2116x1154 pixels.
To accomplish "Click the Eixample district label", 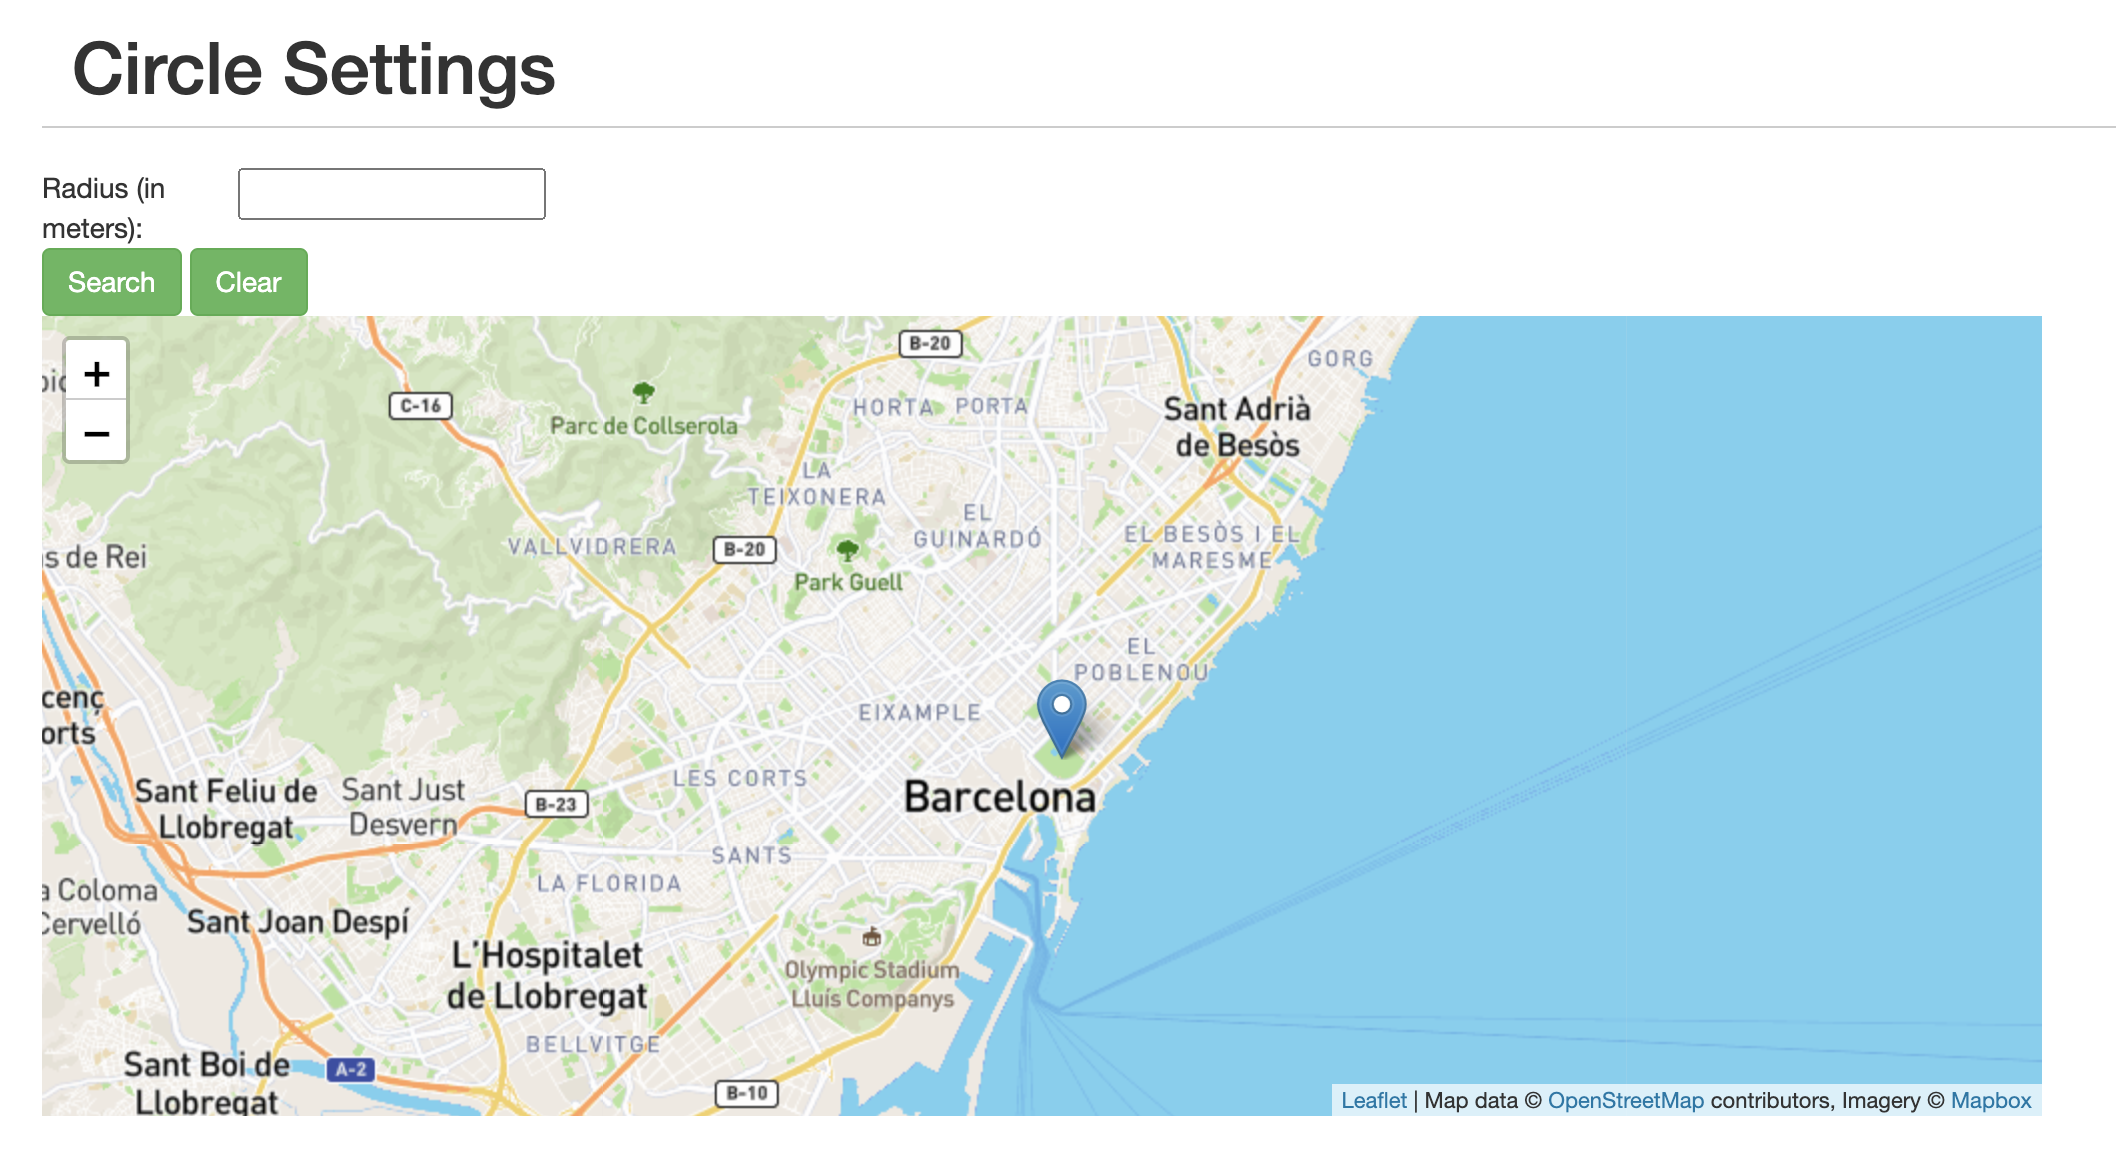I will click(919, 713).
